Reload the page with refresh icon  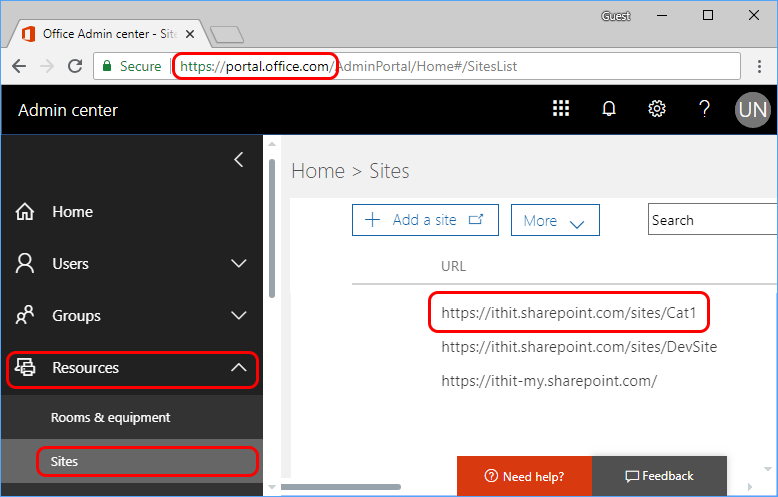pyautogui.click(x=75, y=66)
